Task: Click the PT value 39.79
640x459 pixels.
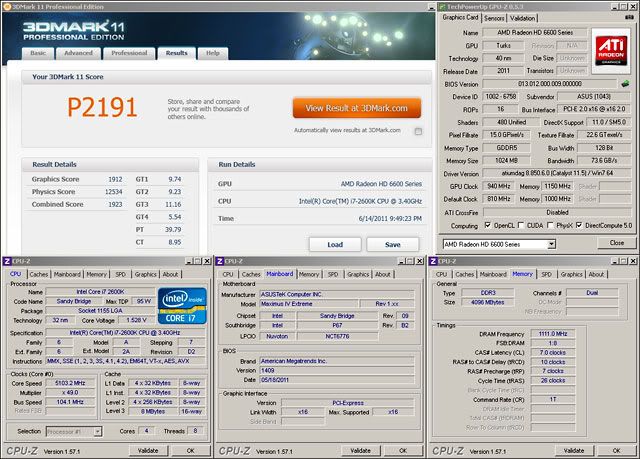Action: [x=173, y=230]
